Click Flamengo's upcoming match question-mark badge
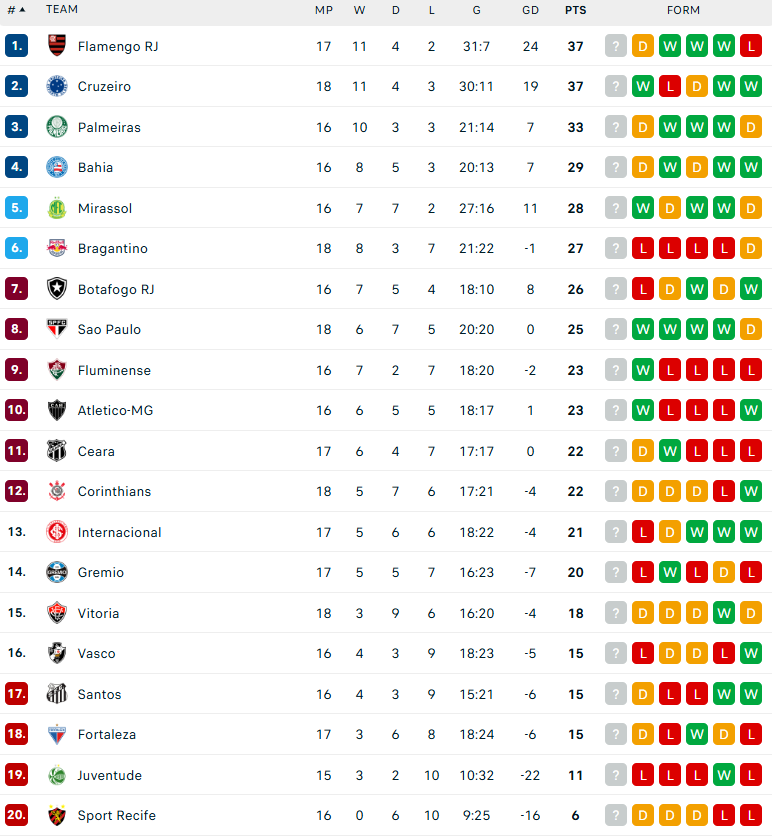This screenshot has width=772, height=836. coord(616,46)
